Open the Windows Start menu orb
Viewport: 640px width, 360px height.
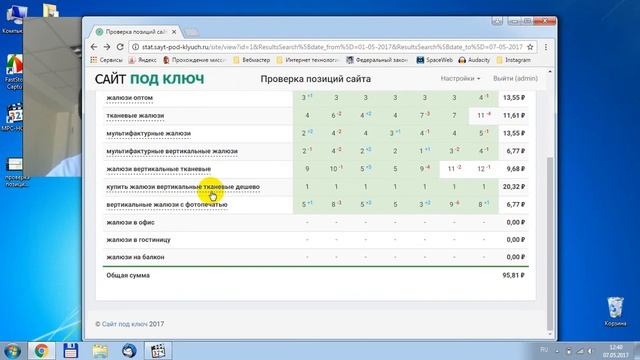pyautogui.click(x=12, y=351)
